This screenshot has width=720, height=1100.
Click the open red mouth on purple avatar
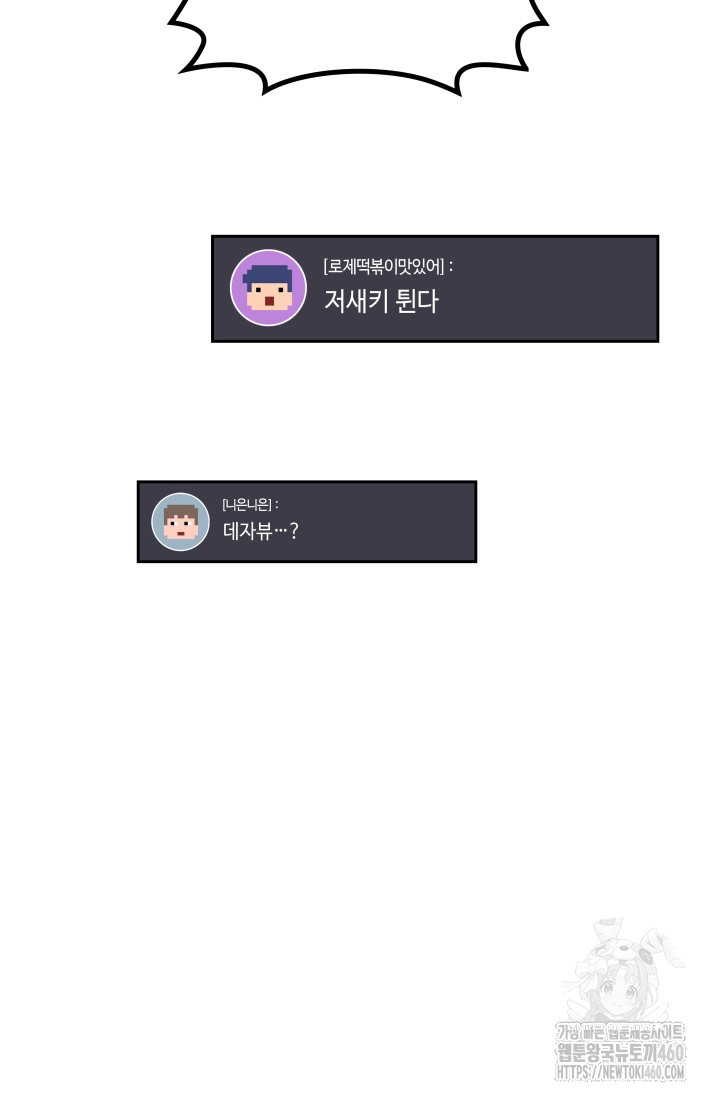[269, 302]
